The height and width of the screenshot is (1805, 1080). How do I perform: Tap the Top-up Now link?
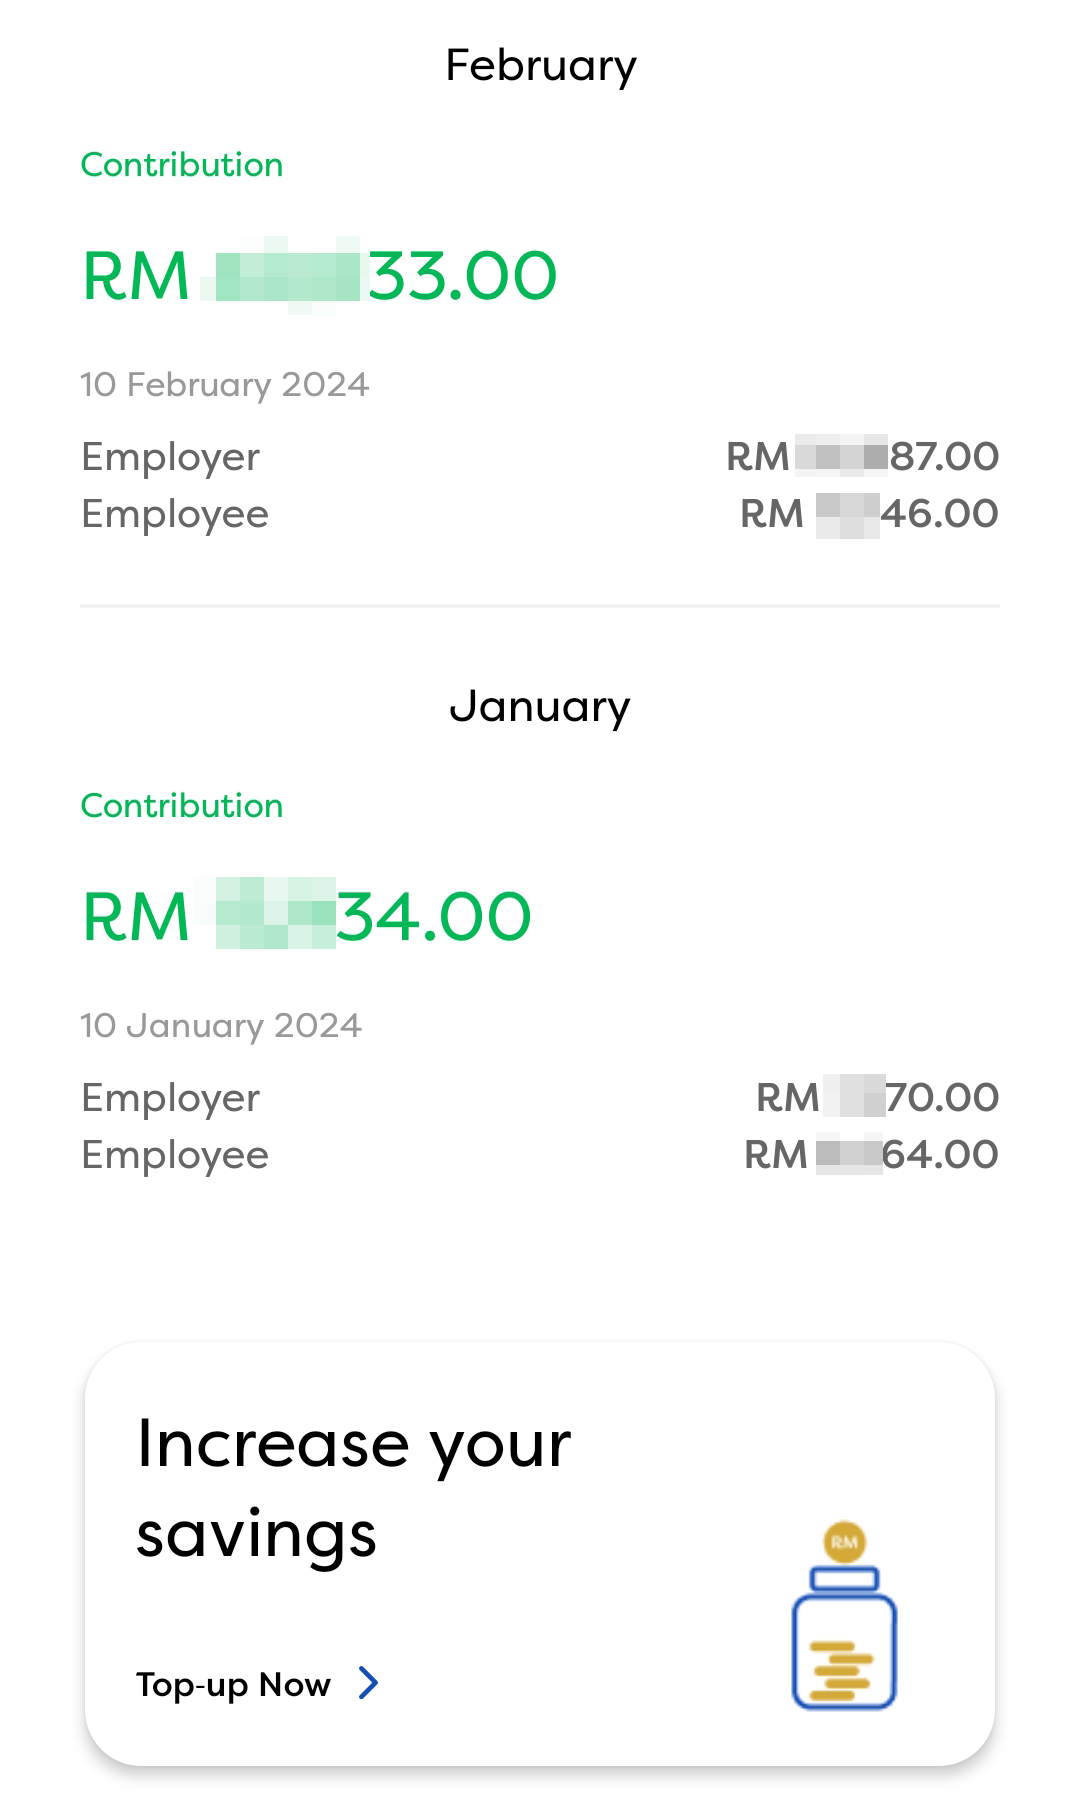(233, 1685)
